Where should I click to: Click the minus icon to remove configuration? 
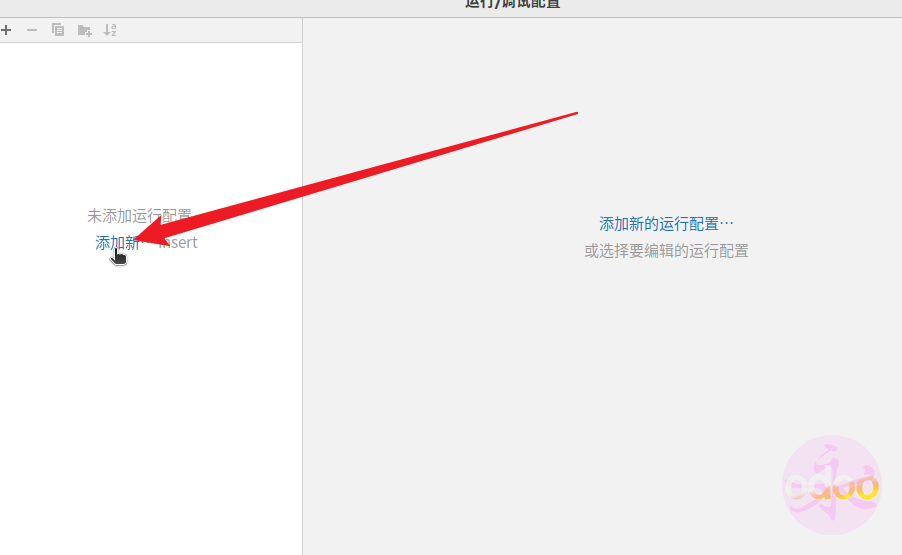pyautogui.click(x=32, y=30)
